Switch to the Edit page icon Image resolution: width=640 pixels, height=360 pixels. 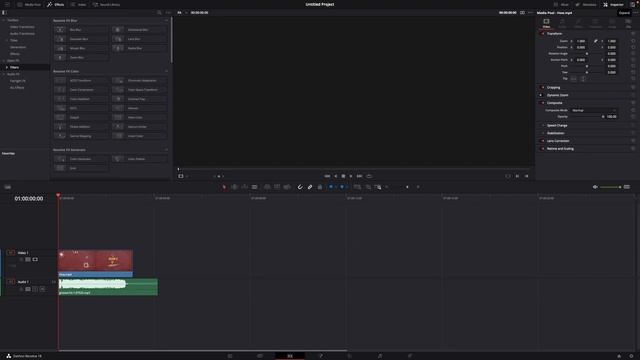[x=290, y=356]
